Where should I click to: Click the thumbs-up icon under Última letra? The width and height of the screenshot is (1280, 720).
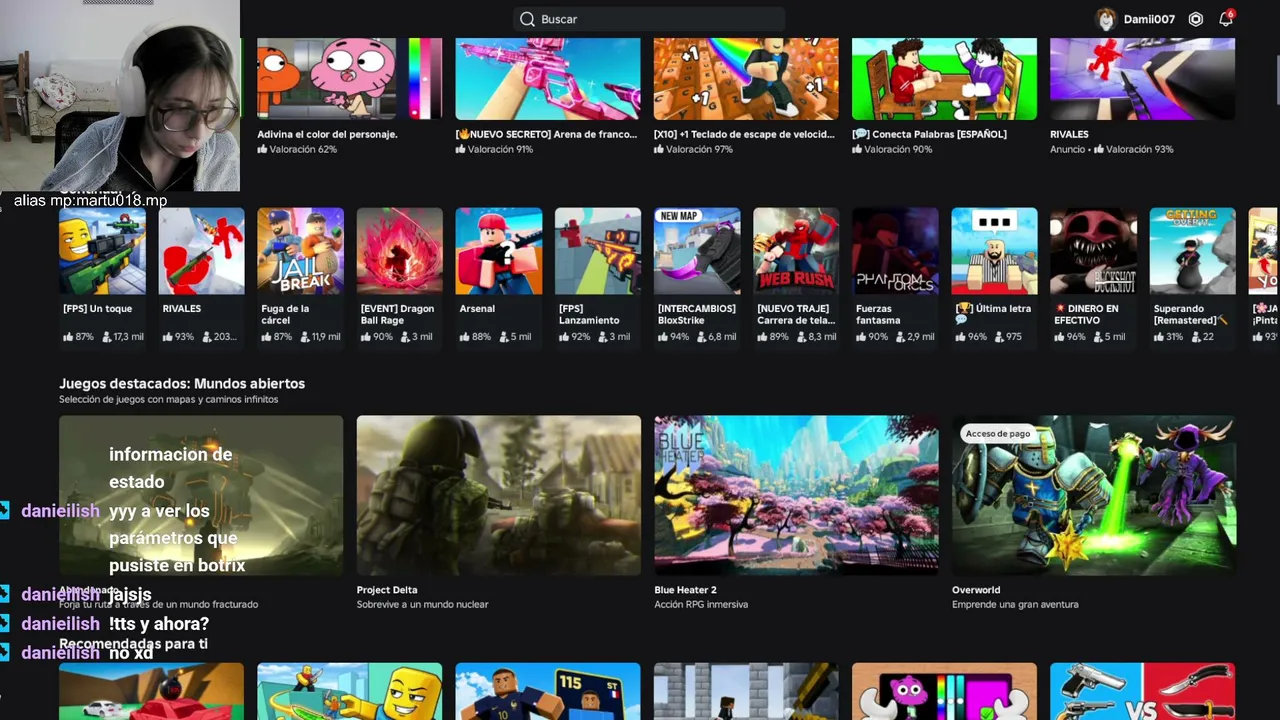coord(960,337)
